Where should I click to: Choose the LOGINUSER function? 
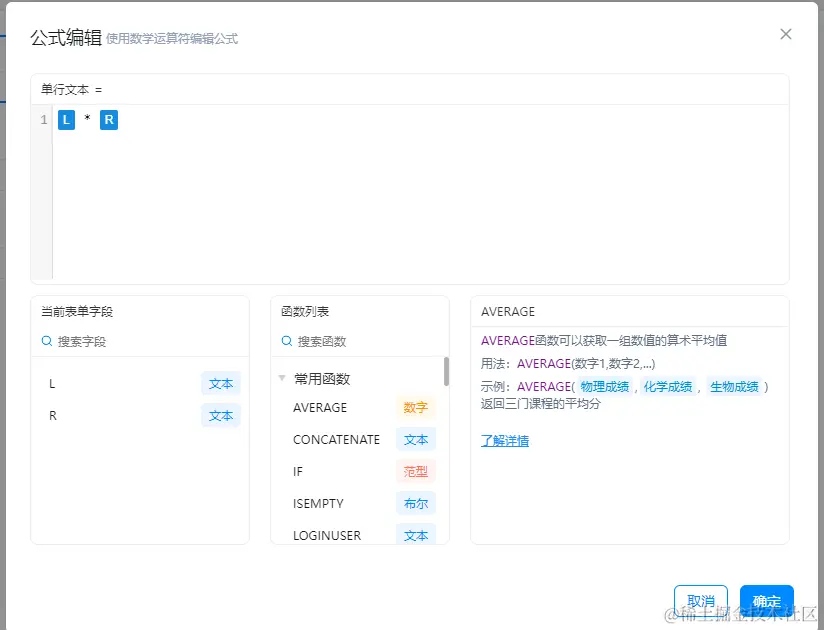coord(327,535)
